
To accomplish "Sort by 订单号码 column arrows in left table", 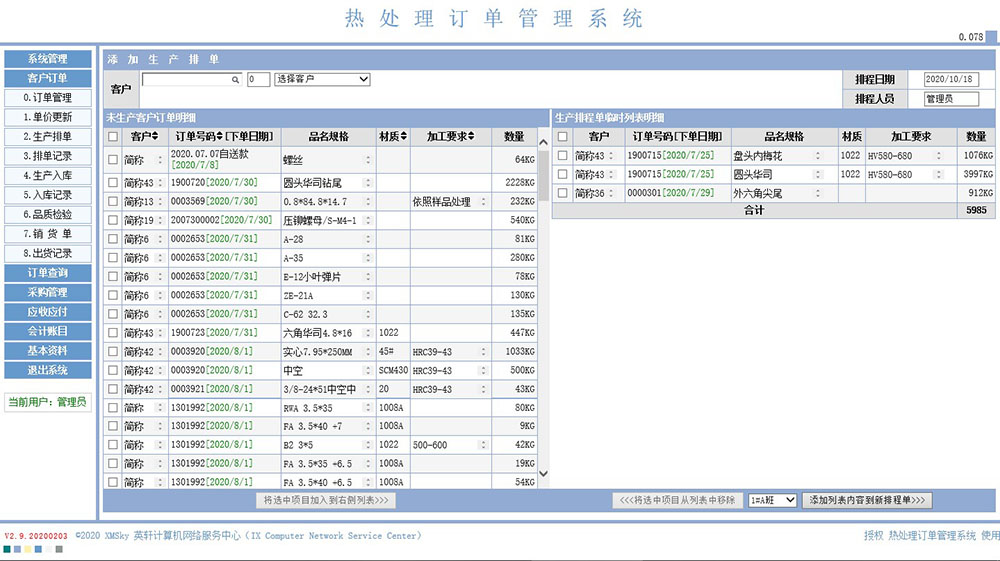I will coord(220,136).
